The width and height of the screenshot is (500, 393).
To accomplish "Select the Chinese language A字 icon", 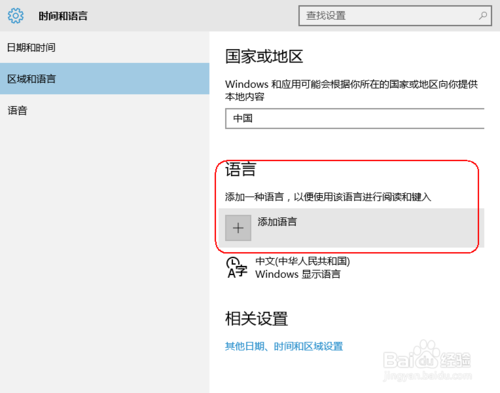I will click(x=237, y=267).
